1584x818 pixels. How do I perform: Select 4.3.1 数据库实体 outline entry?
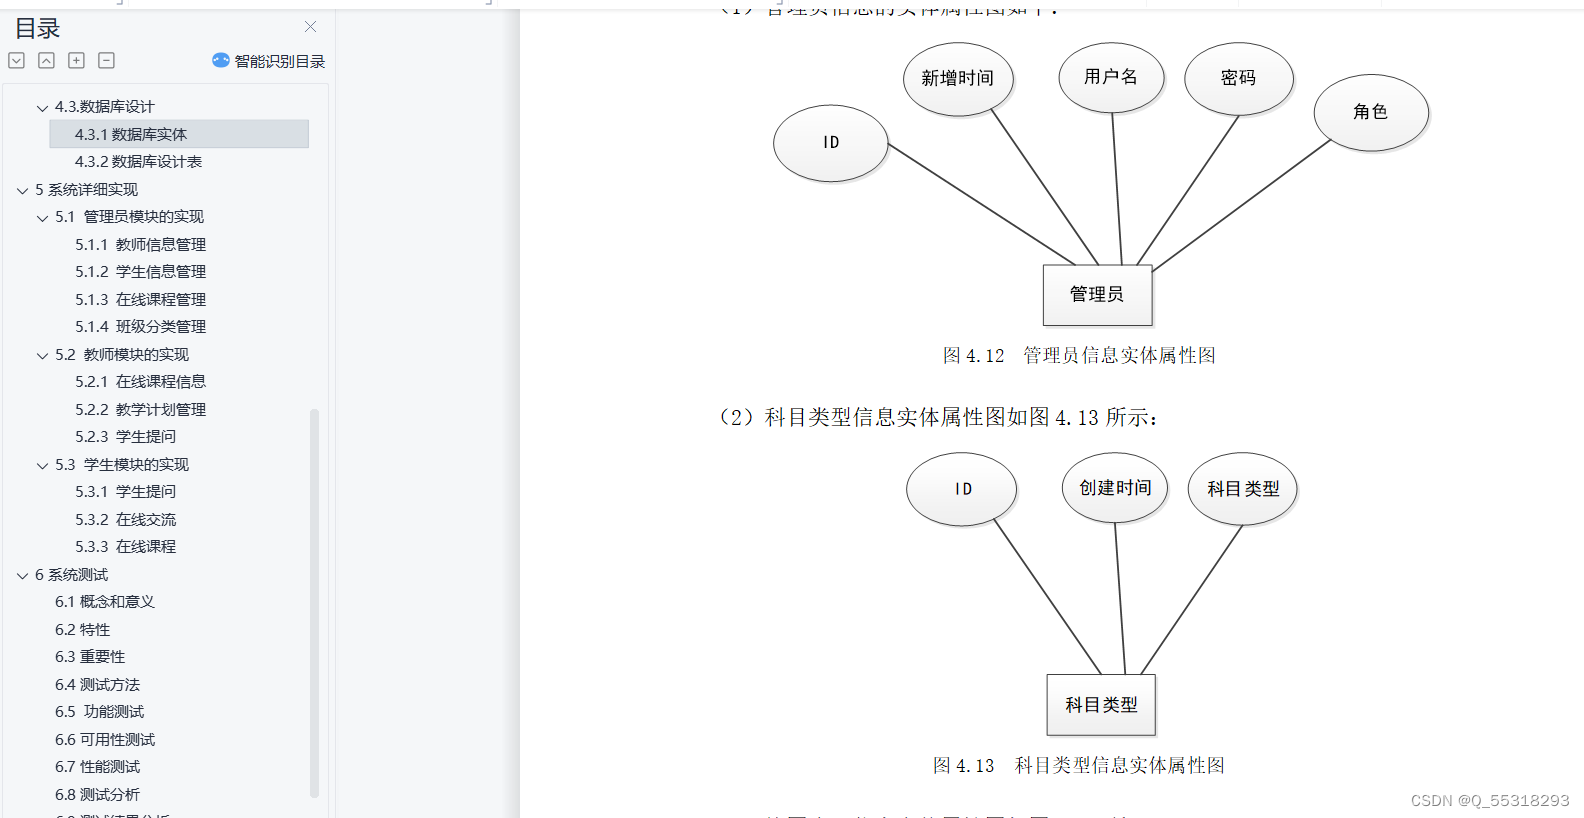pyautogui.click(x=179, y=134)
